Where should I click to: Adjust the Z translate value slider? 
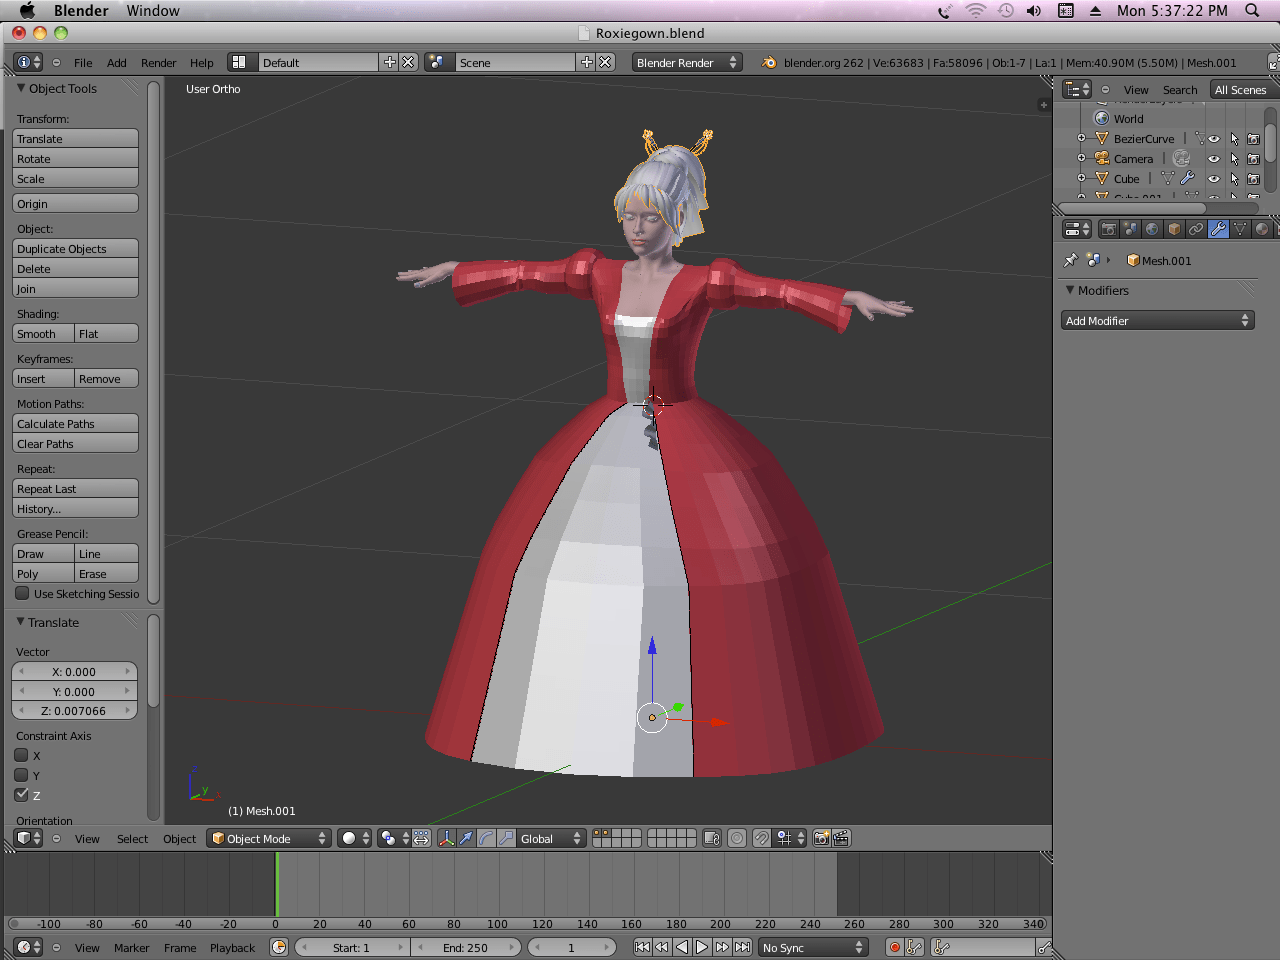(75, 710)
